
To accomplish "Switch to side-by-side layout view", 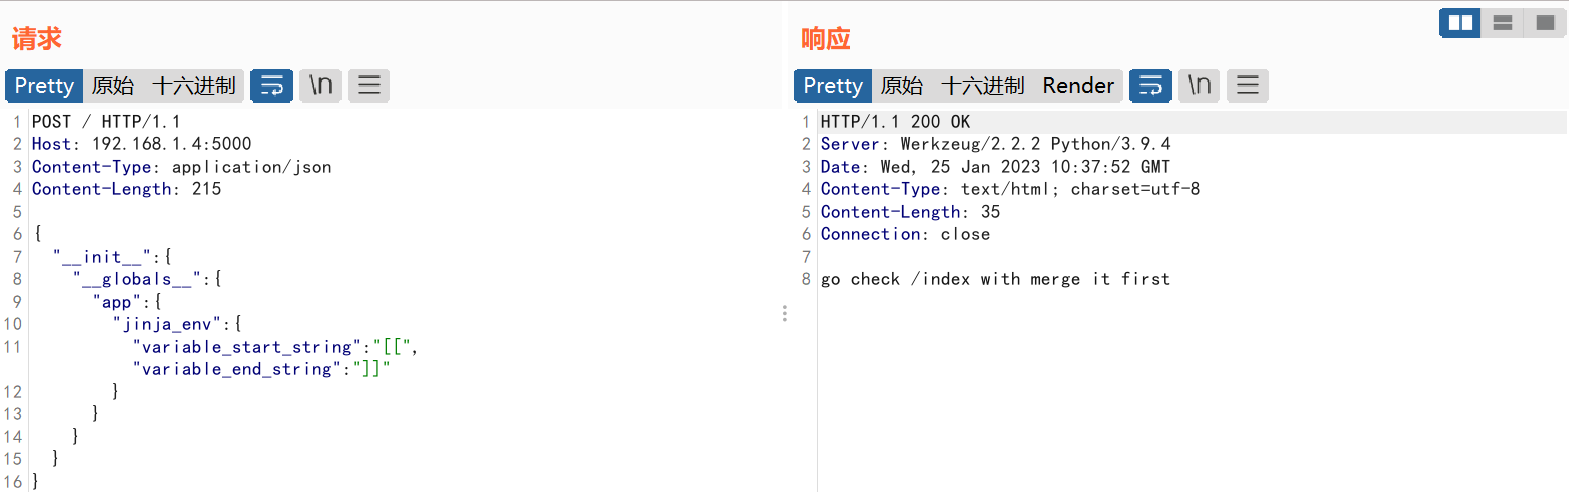I will 1460,23.
